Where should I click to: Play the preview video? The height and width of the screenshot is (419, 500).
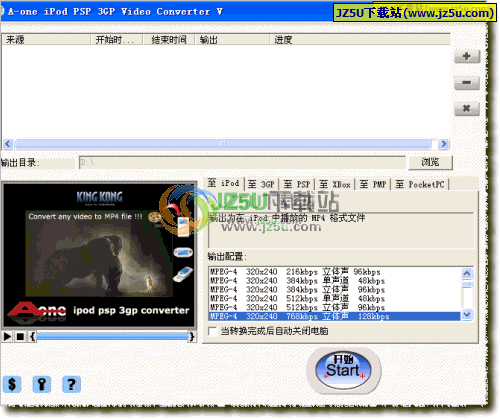point(7,337)
